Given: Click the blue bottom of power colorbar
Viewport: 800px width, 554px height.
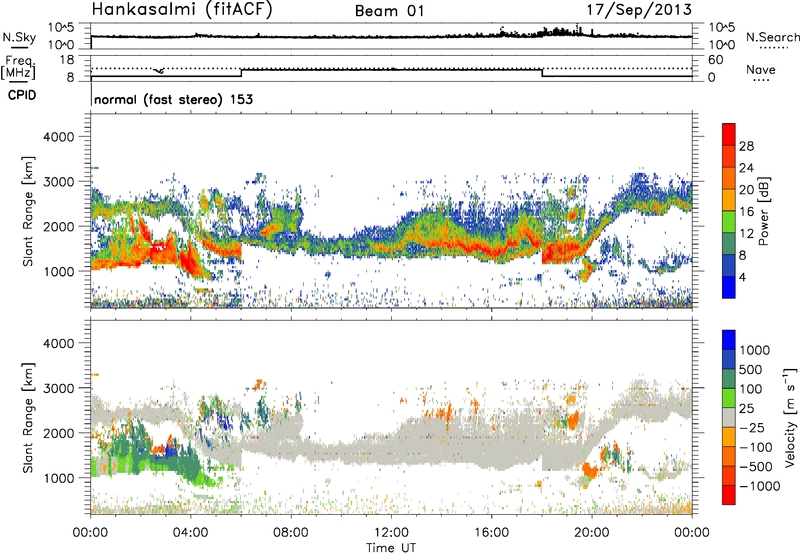Looking at the screenshot, I should (729, 287).
